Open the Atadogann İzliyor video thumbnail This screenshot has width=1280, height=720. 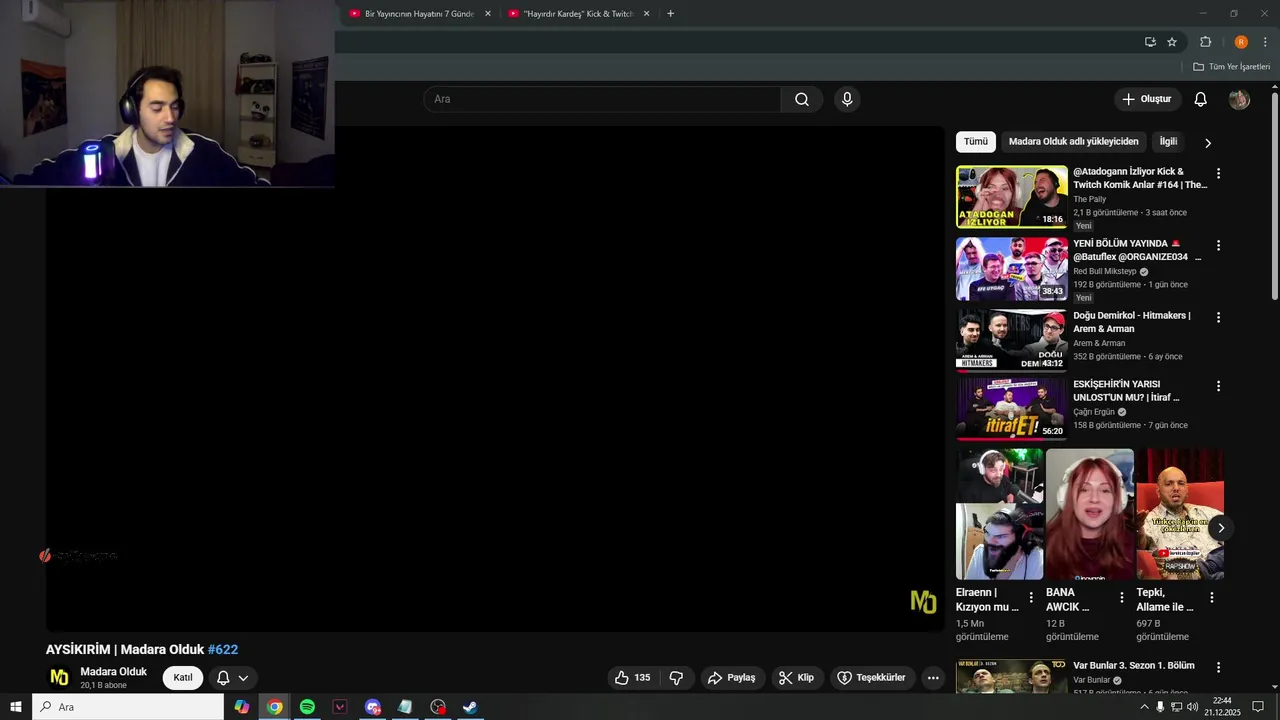(1012, 197)
